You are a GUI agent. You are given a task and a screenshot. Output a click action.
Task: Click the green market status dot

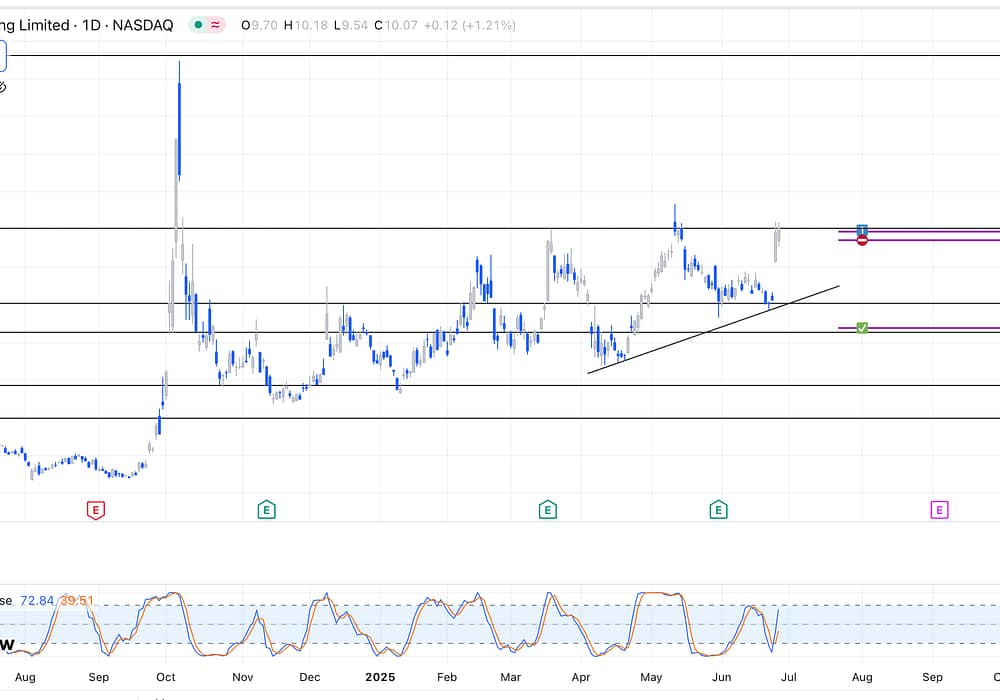tap(200, 25)
